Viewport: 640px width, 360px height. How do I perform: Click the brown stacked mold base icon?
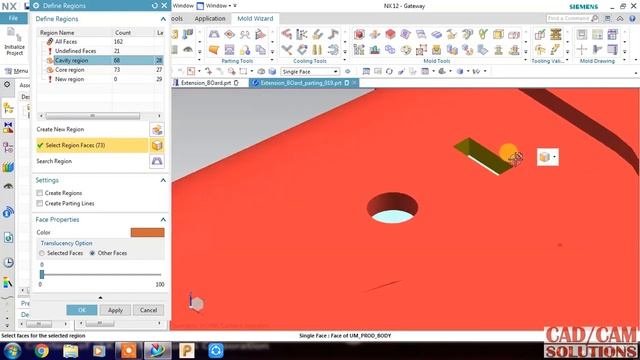pyautogui.click(x=556, y=34)
